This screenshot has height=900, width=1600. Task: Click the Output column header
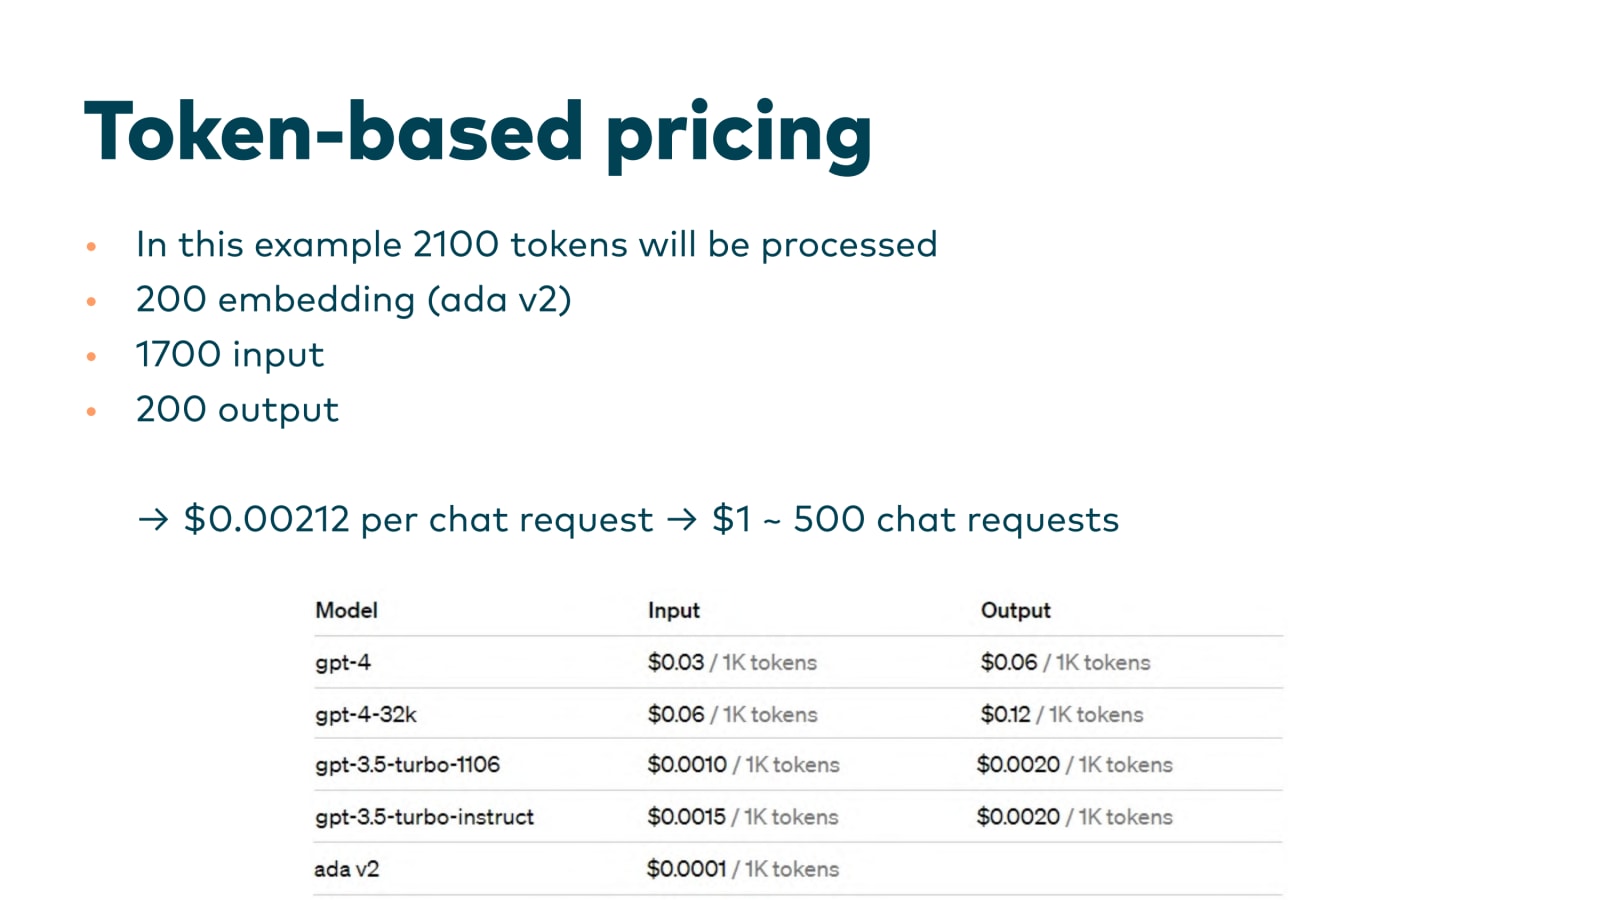click(1015, 611)
